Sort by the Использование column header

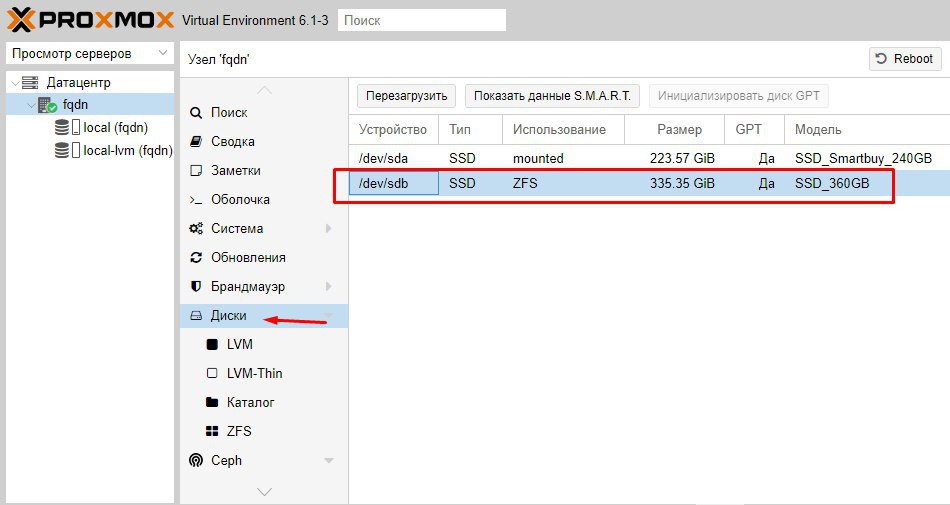coord(563,130)
